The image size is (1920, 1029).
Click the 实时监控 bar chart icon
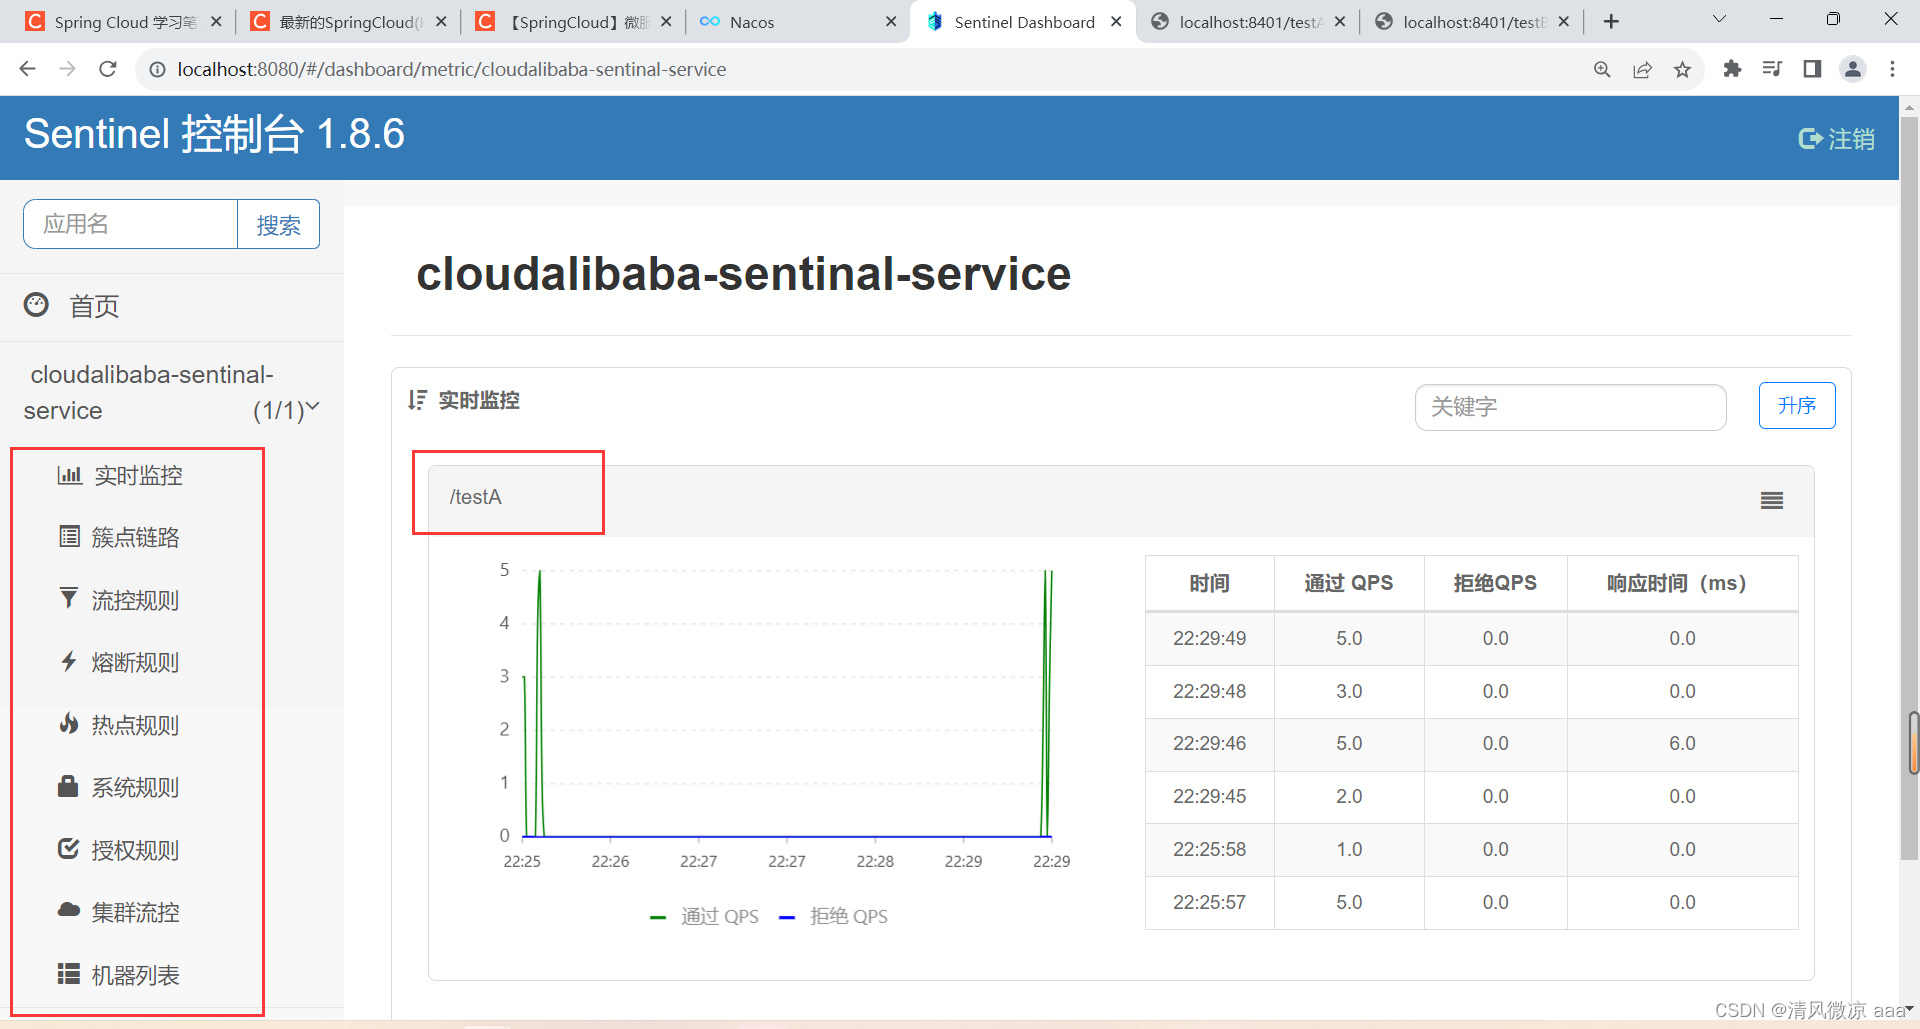(69, 475)
